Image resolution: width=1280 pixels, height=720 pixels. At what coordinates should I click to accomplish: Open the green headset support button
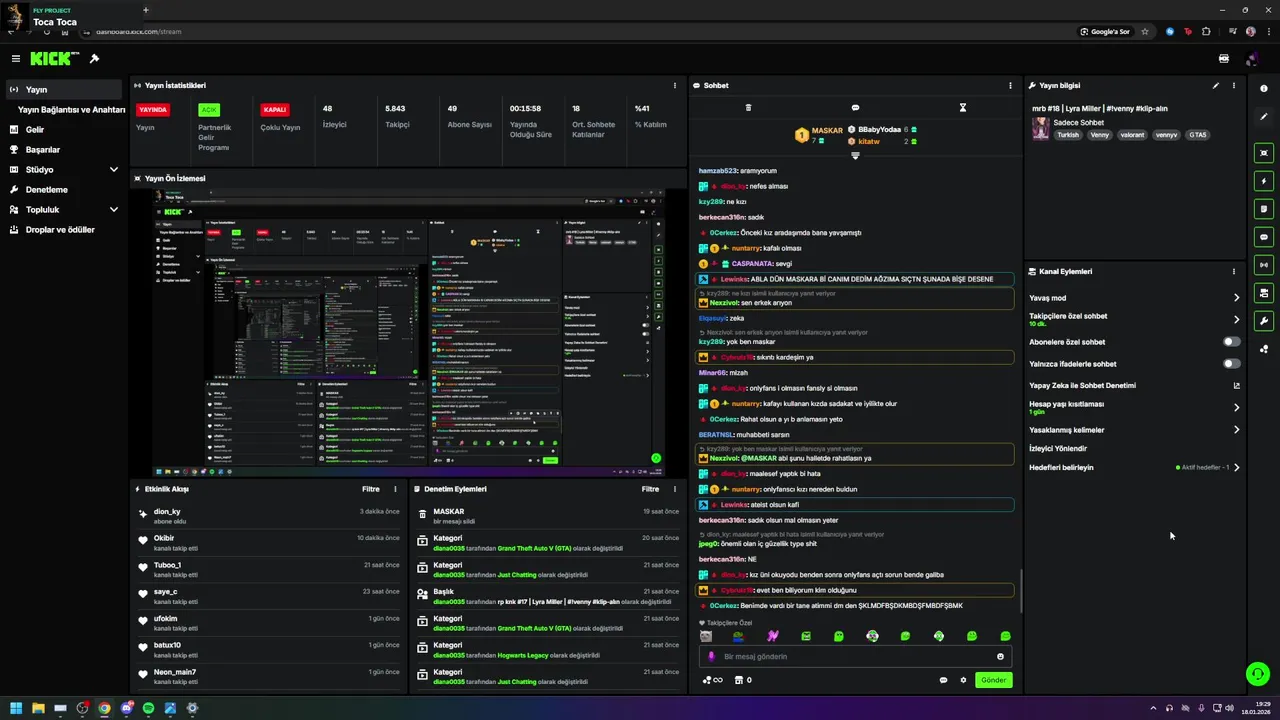pyautogui.click(x=1258, y=674)
